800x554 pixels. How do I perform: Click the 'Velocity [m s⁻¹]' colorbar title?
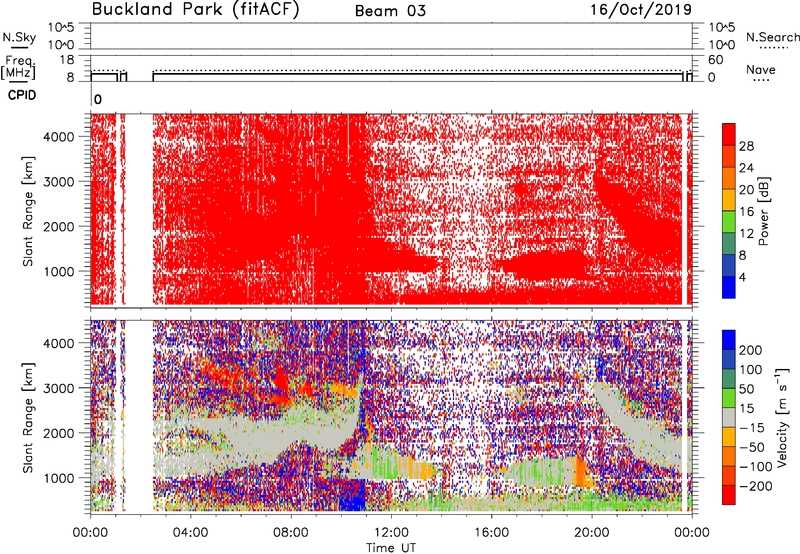click(x=782, y=417)
